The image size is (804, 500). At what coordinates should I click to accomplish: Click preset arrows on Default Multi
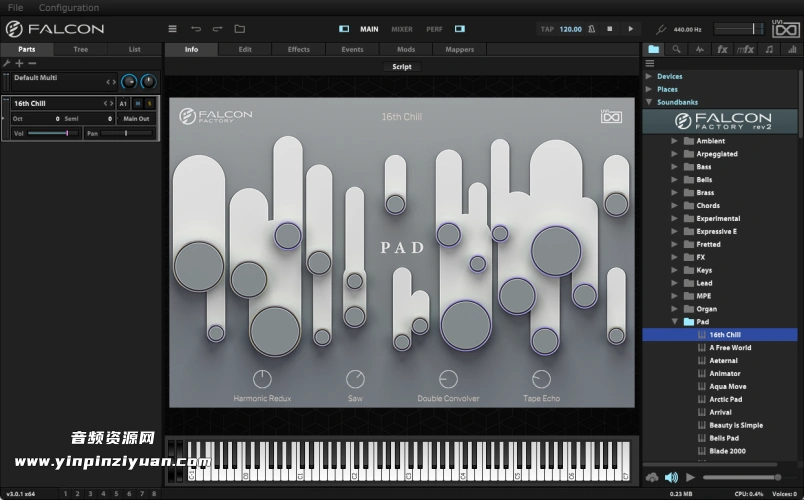pos(111,82)
